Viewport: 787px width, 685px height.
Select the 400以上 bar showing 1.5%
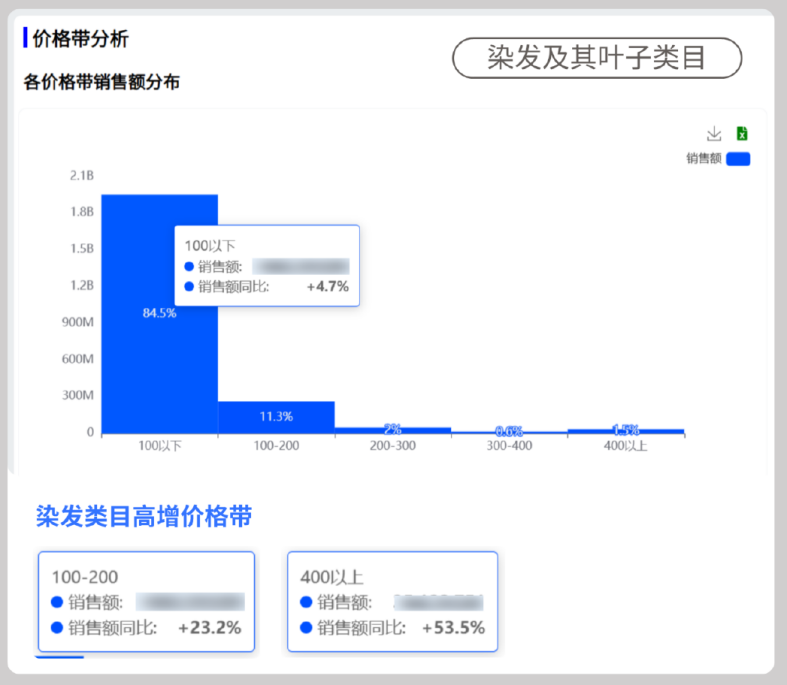[626, 431]
